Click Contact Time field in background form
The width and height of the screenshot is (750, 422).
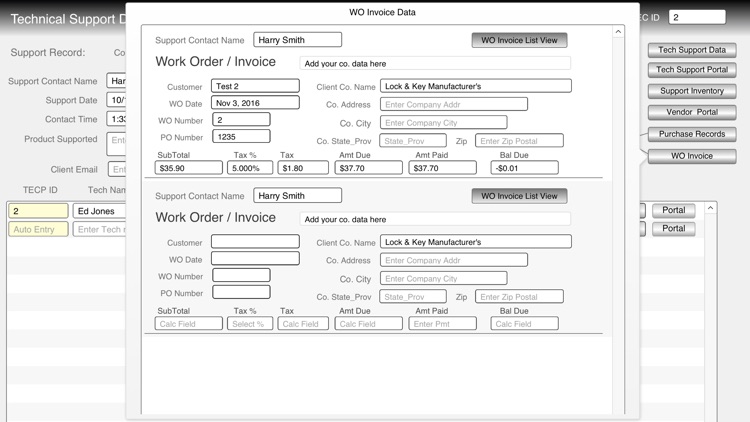[x=116, y=119]
